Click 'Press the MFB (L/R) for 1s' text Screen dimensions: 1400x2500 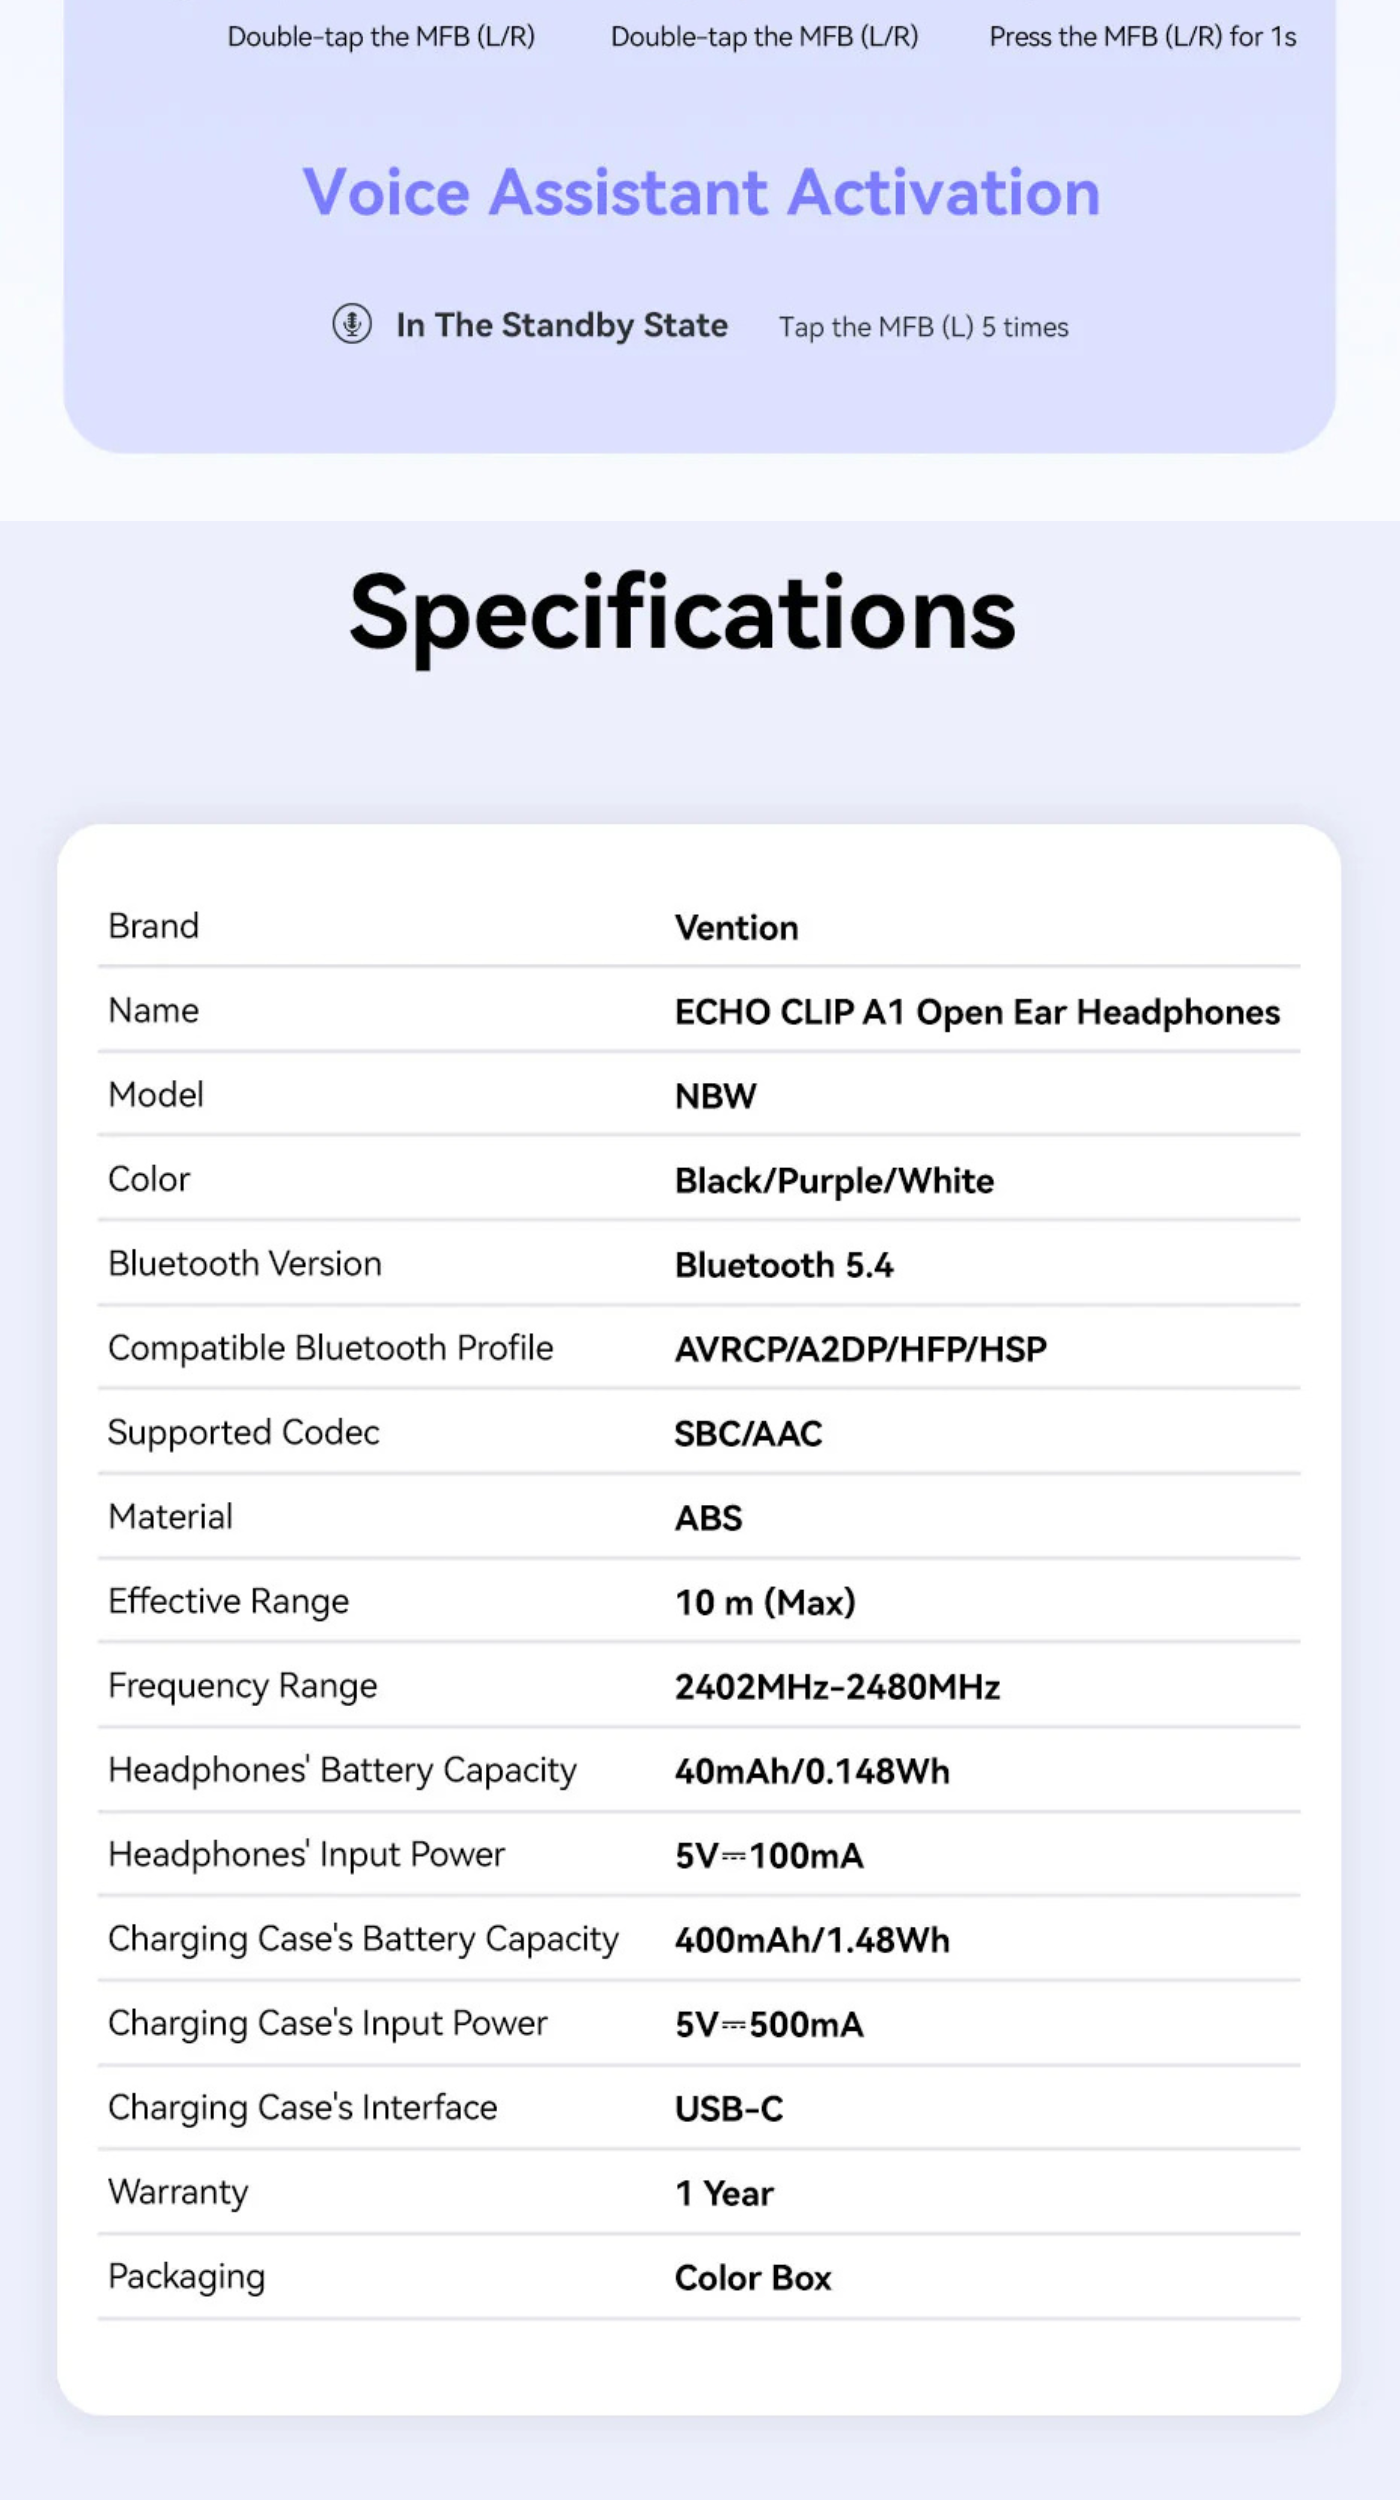click(1142, 37)
